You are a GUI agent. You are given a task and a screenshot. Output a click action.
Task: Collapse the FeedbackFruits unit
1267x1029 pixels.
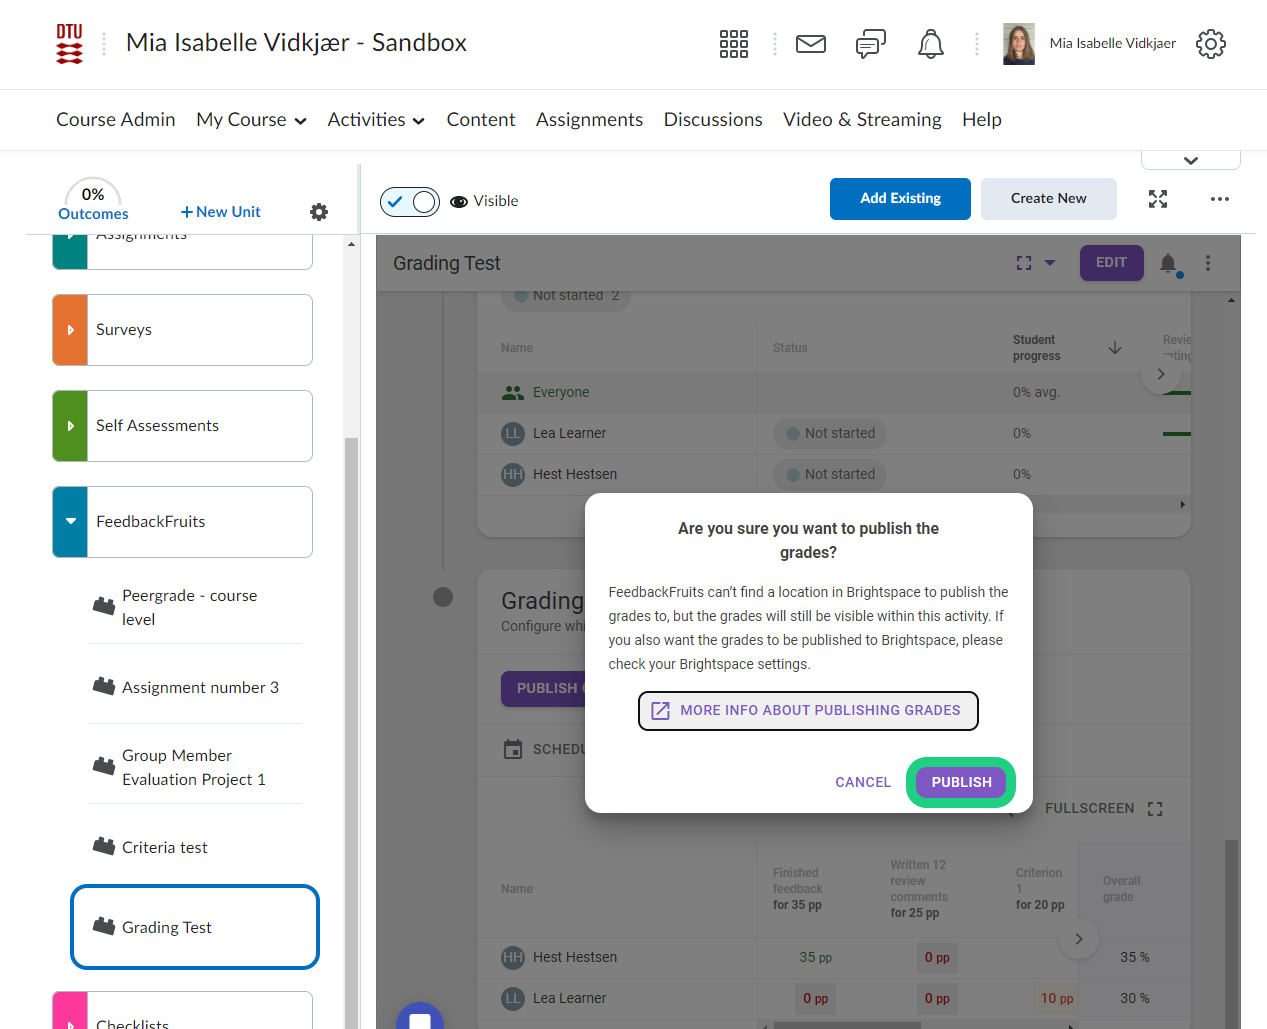click(70, 522)
